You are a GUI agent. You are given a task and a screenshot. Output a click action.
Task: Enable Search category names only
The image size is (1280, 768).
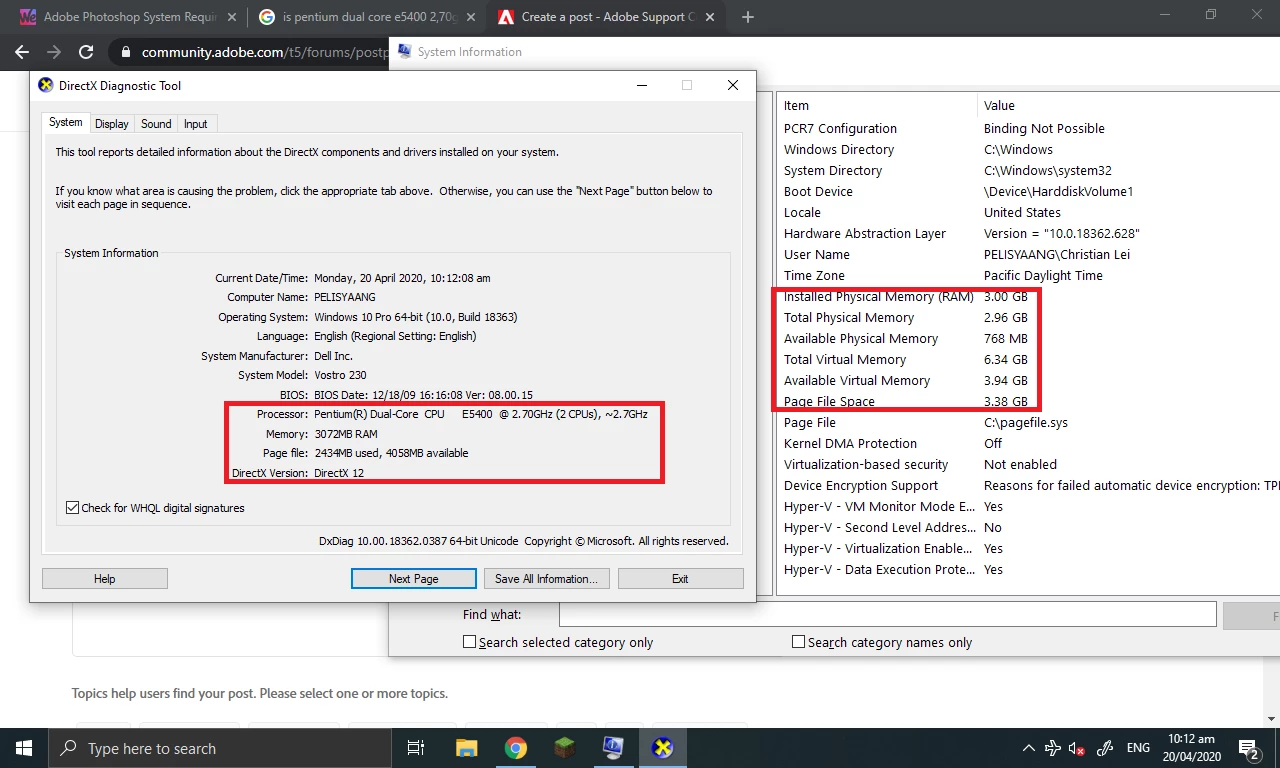(798, 642)
